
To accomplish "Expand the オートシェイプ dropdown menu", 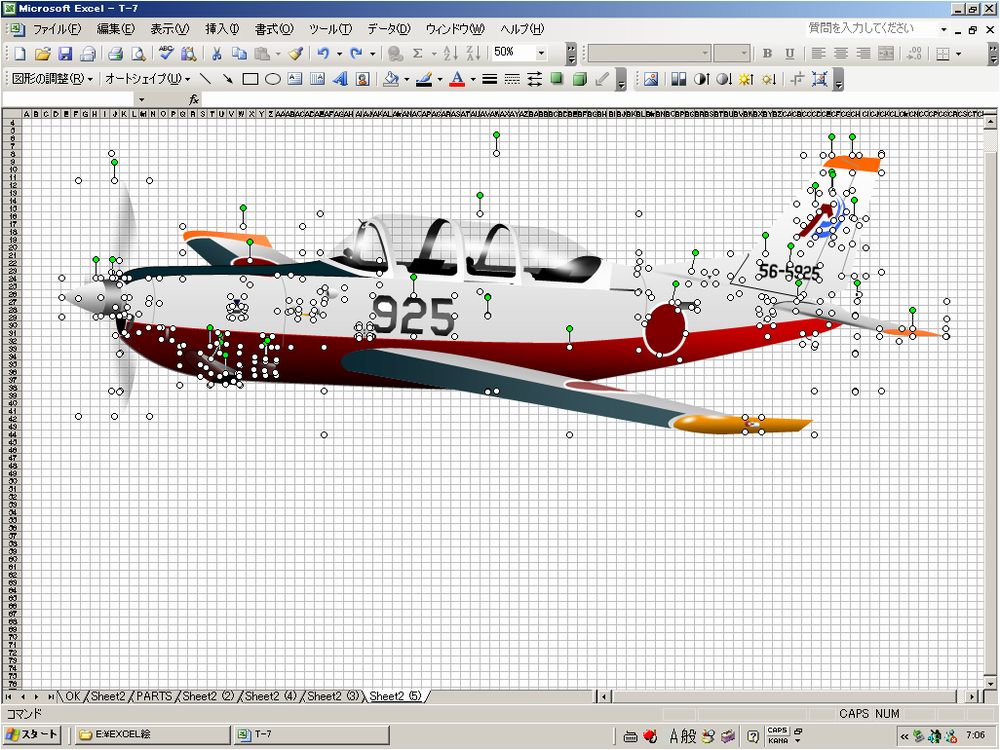I will click(146, 78).
